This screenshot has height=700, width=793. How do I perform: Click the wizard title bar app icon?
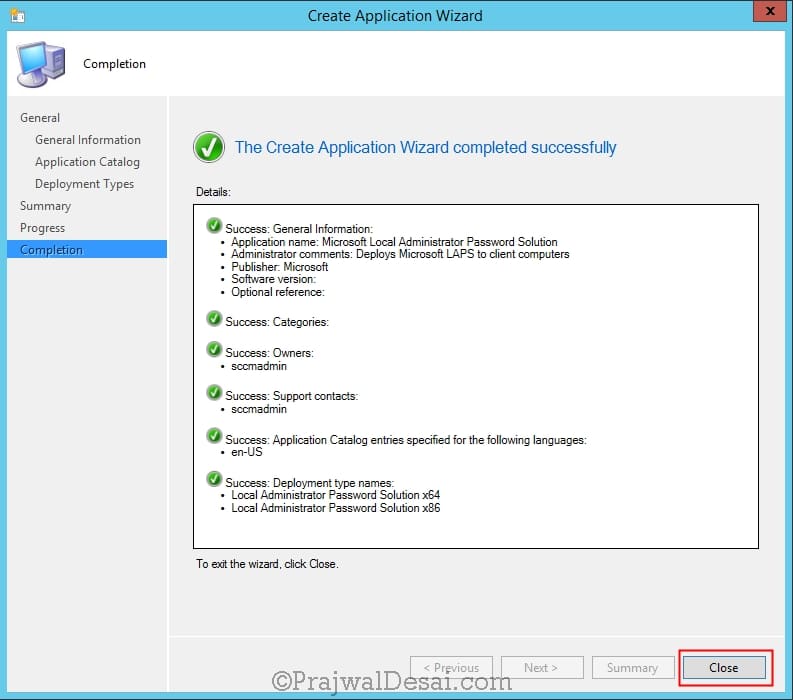point(18,16)
